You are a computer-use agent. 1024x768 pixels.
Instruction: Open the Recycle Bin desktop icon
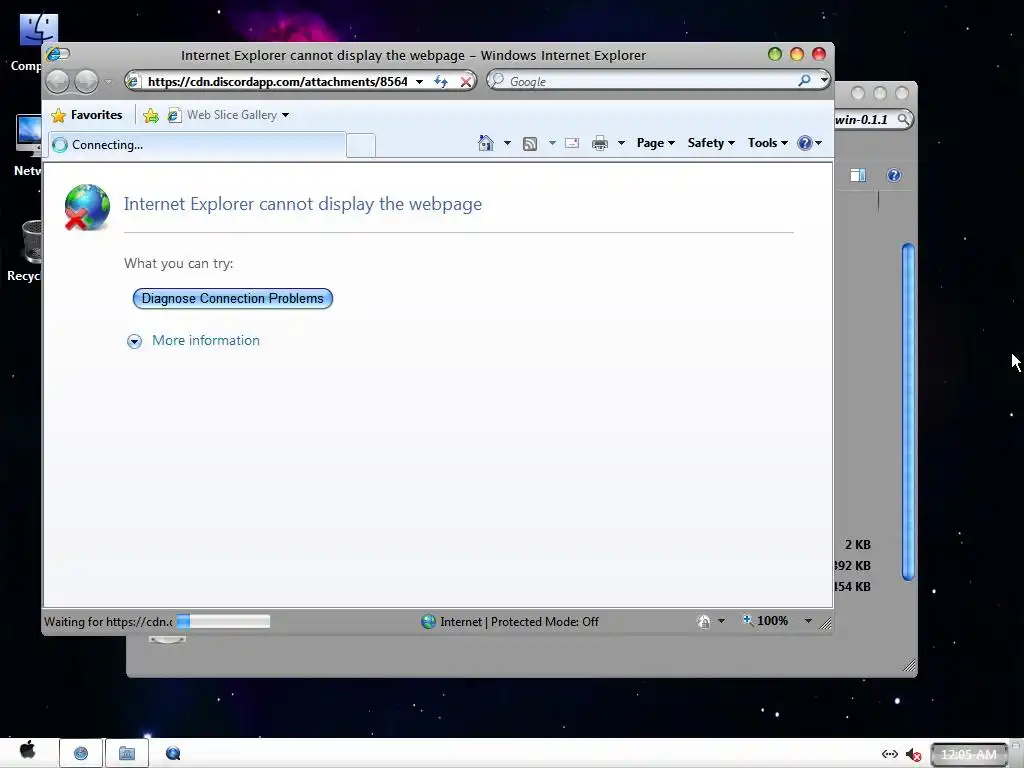coord(24,251)
